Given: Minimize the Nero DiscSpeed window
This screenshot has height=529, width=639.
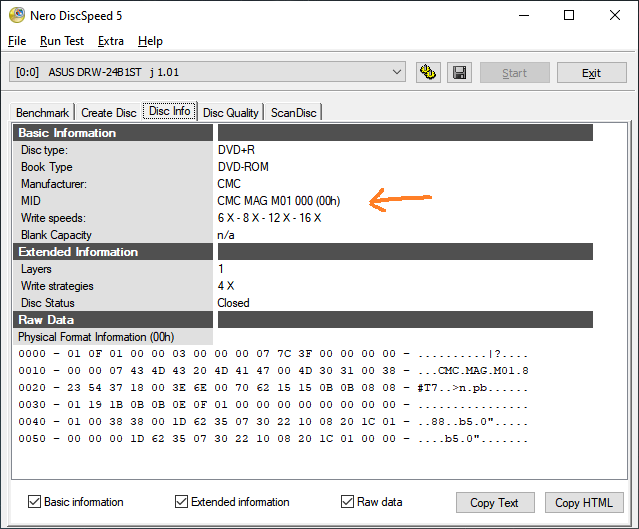Looking at the screenshot, I should point(524,15).
